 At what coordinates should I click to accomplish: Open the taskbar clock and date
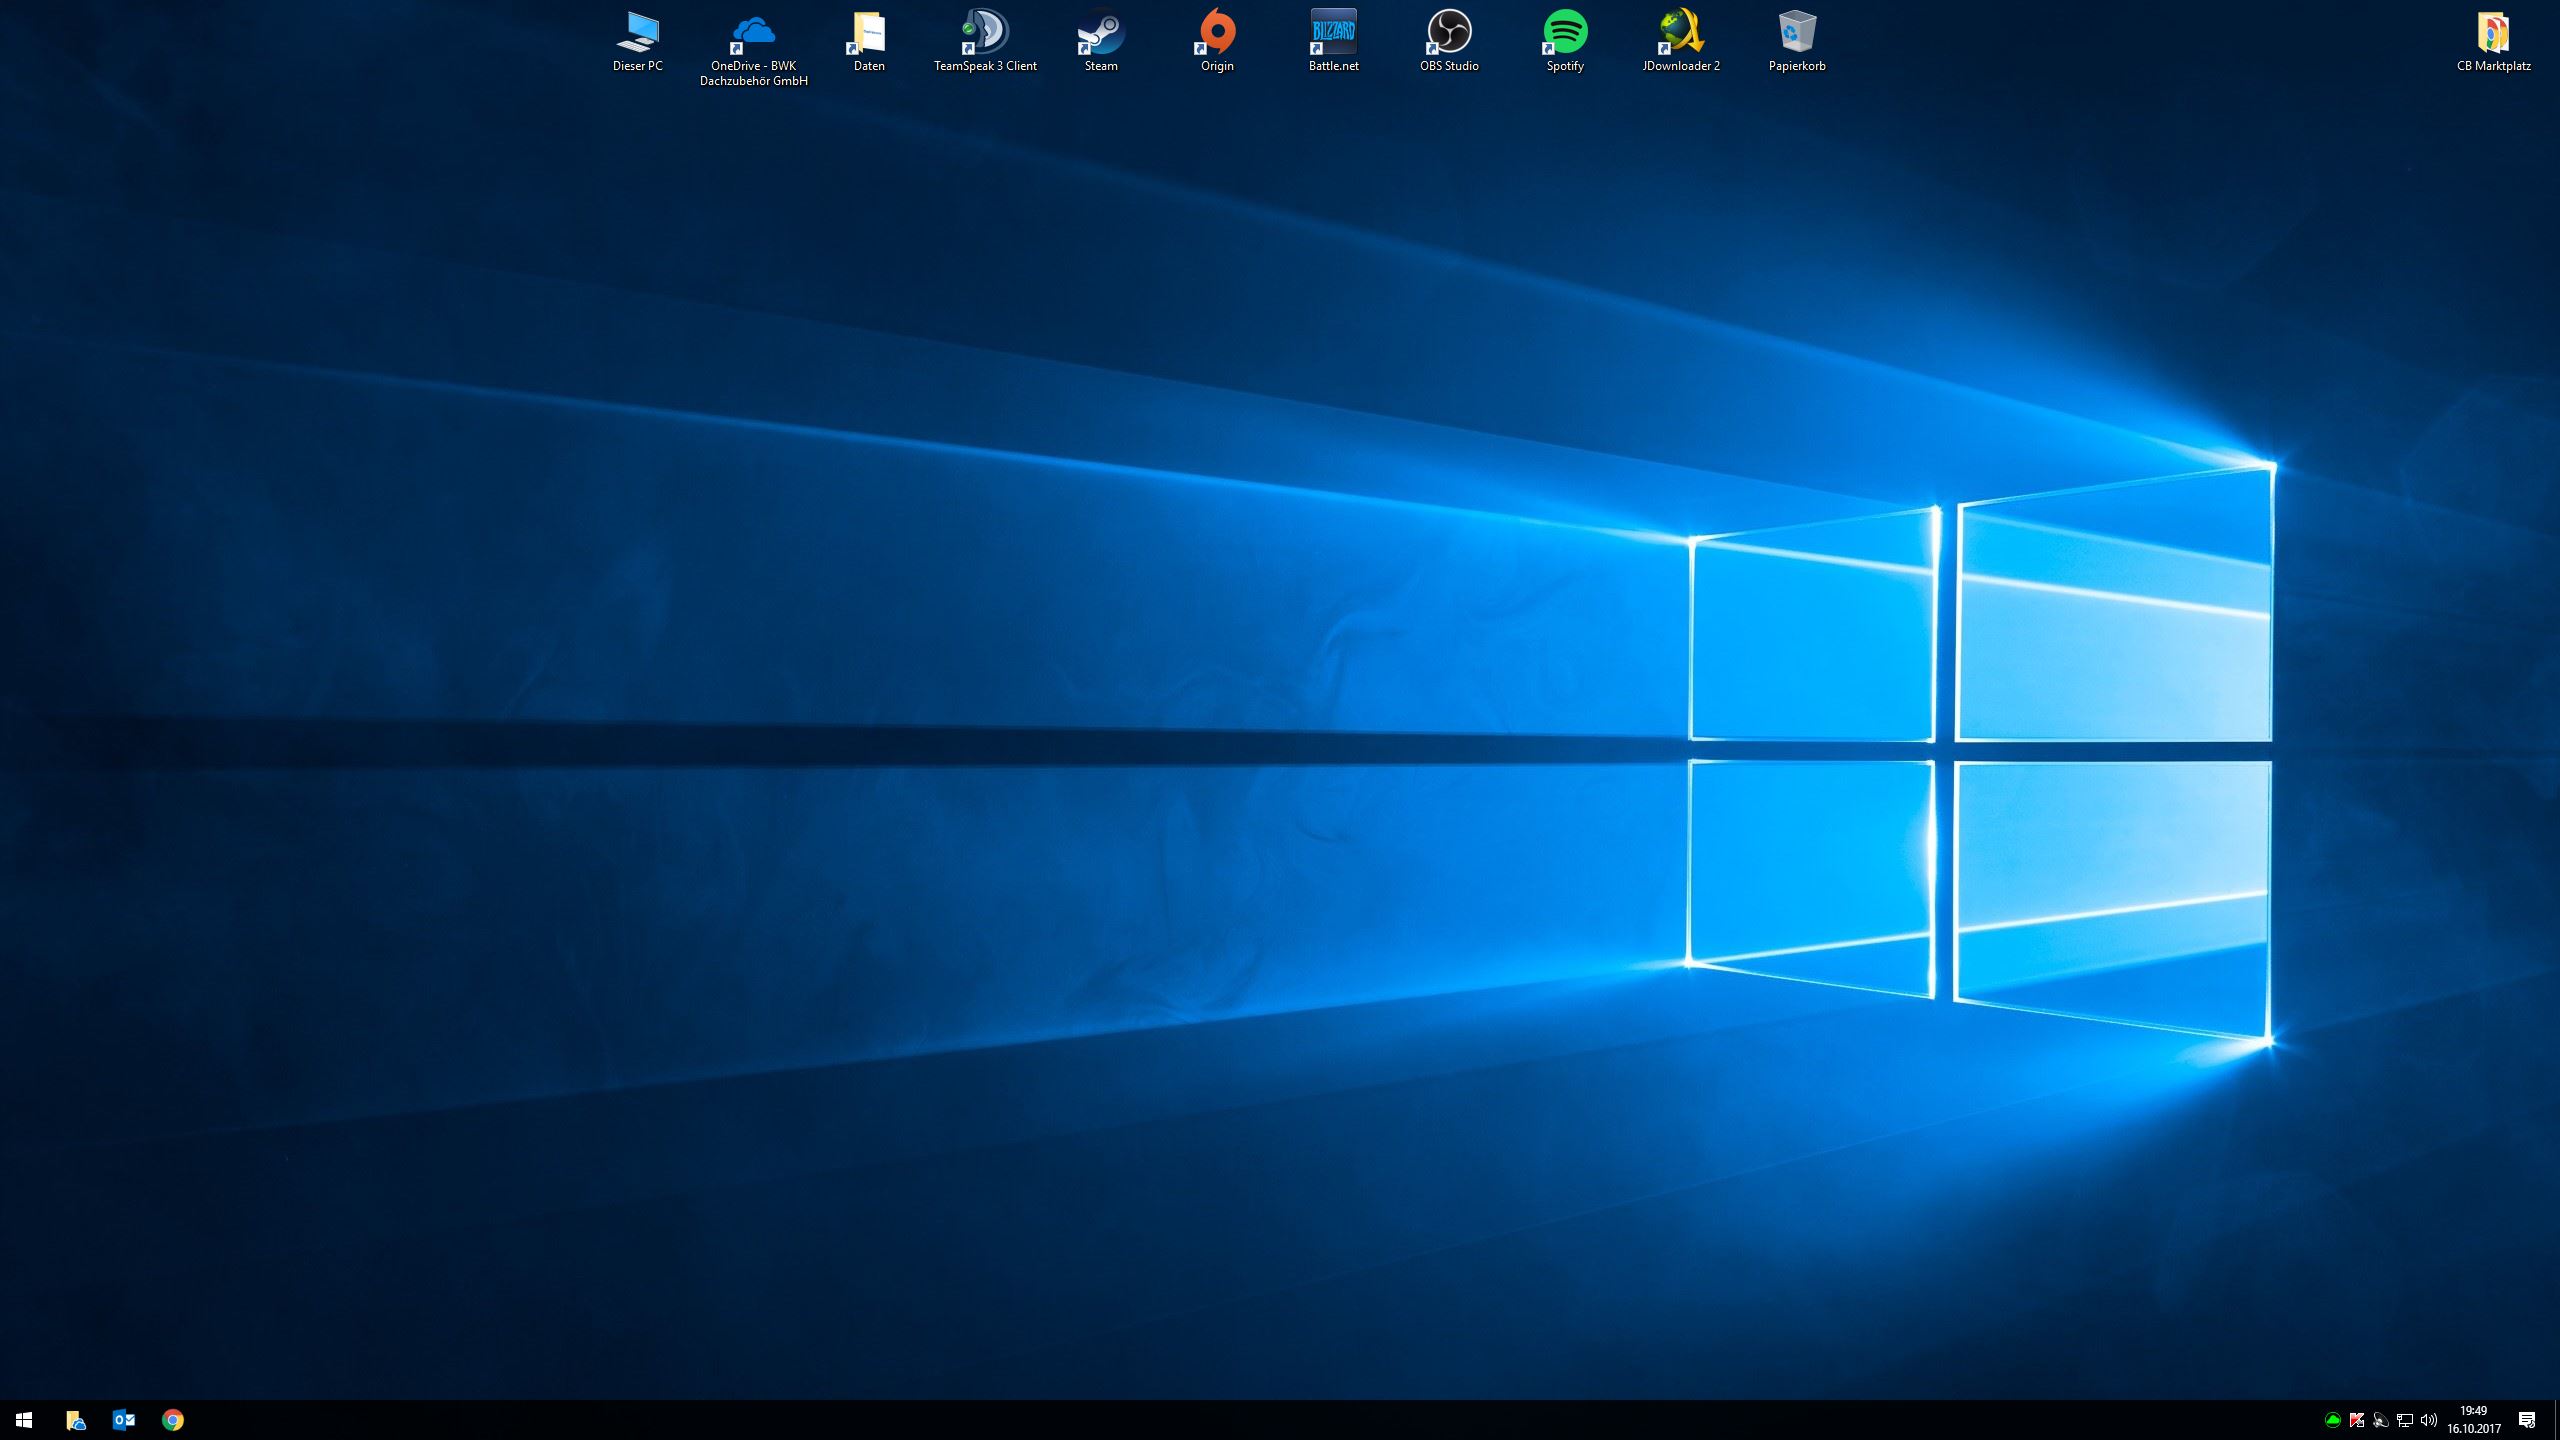(2474, 1420)
